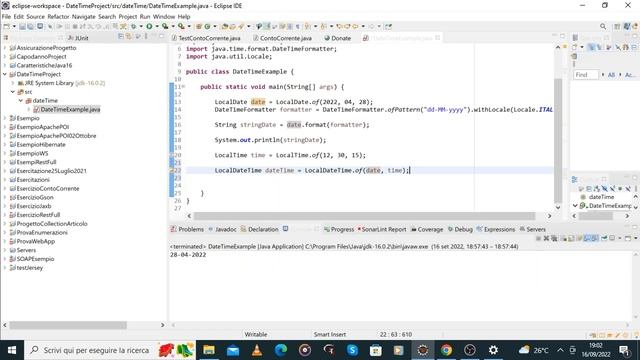640x360 pixels.
Task: Open the New wizard dropdown arrow
Action: point(14,27)
